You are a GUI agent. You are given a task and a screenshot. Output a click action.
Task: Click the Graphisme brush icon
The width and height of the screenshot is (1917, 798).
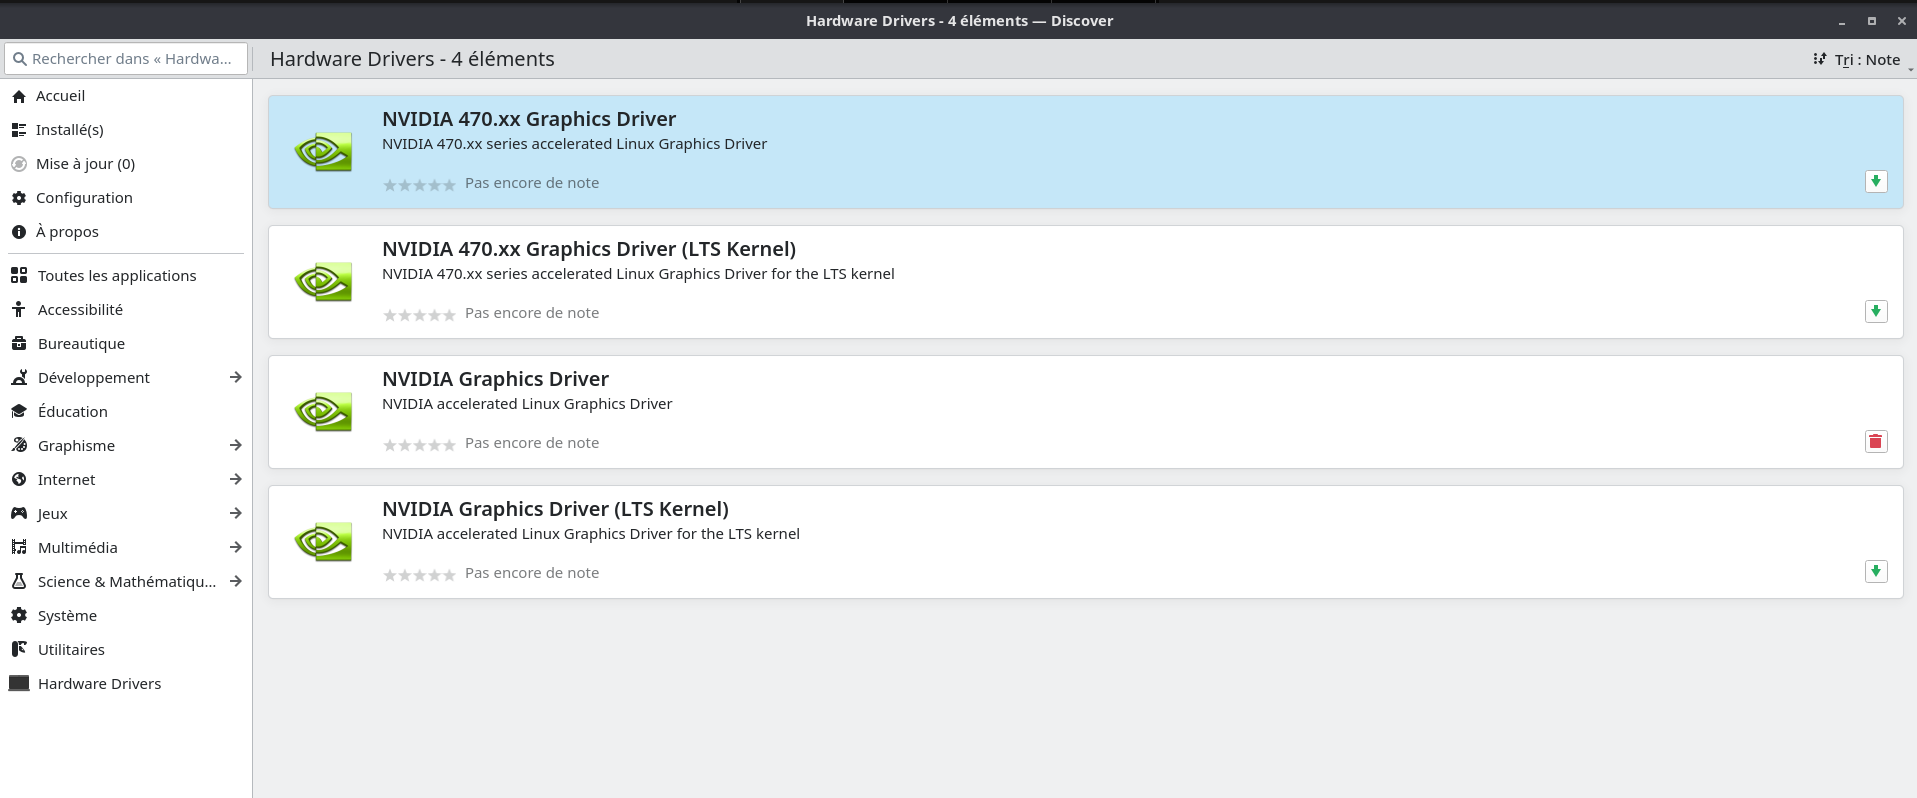(19, 446)
